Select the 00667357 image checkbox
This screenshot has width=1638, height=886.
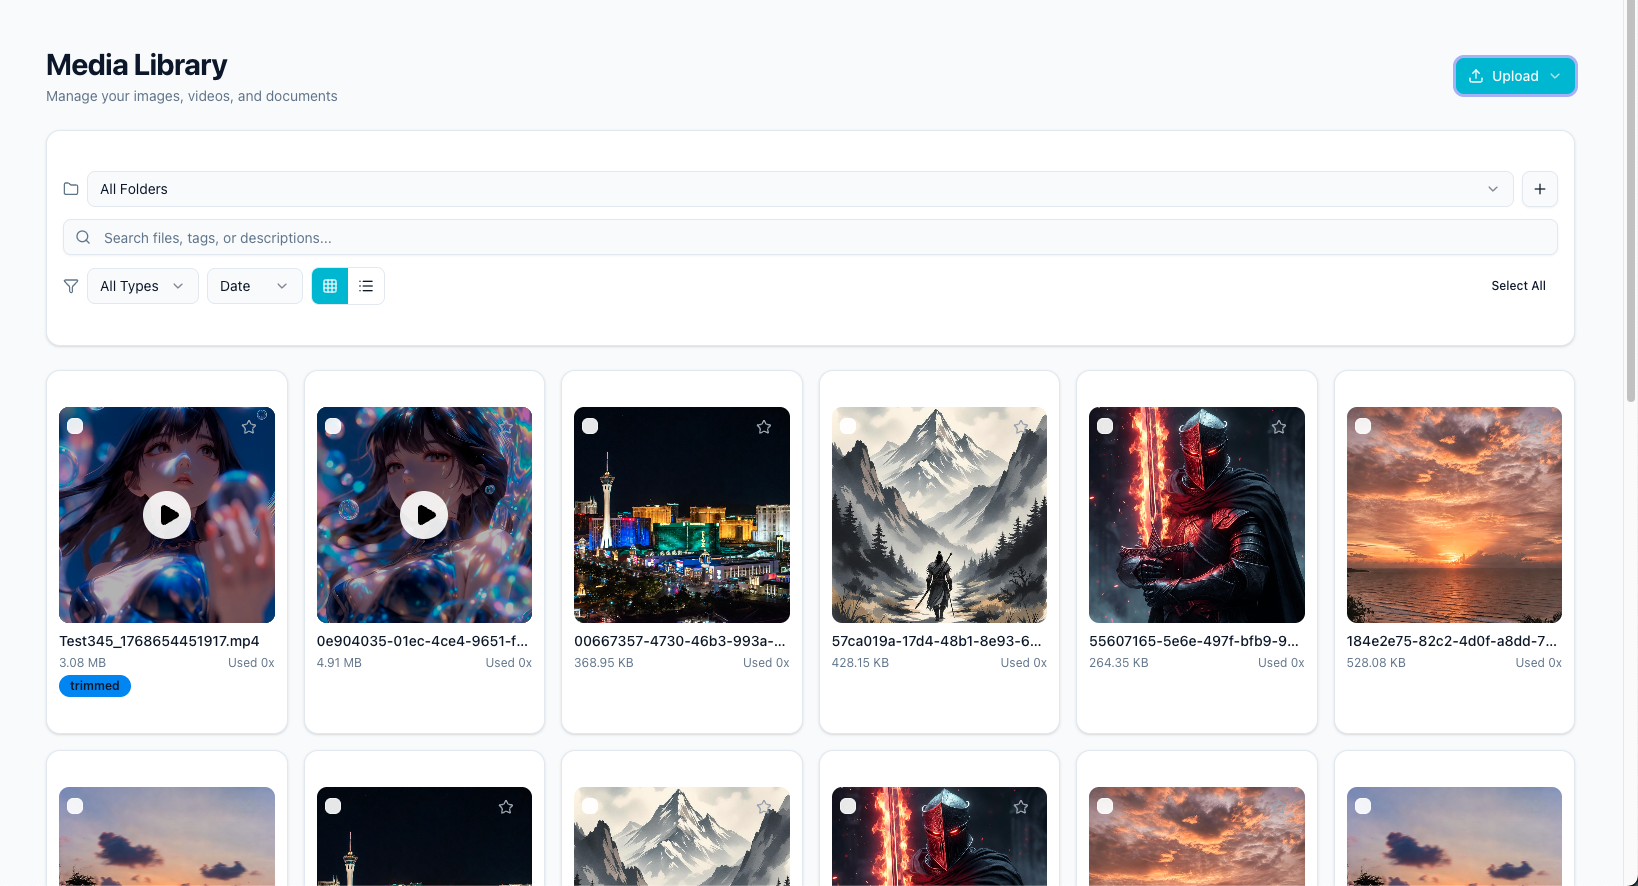click(590, 426)
